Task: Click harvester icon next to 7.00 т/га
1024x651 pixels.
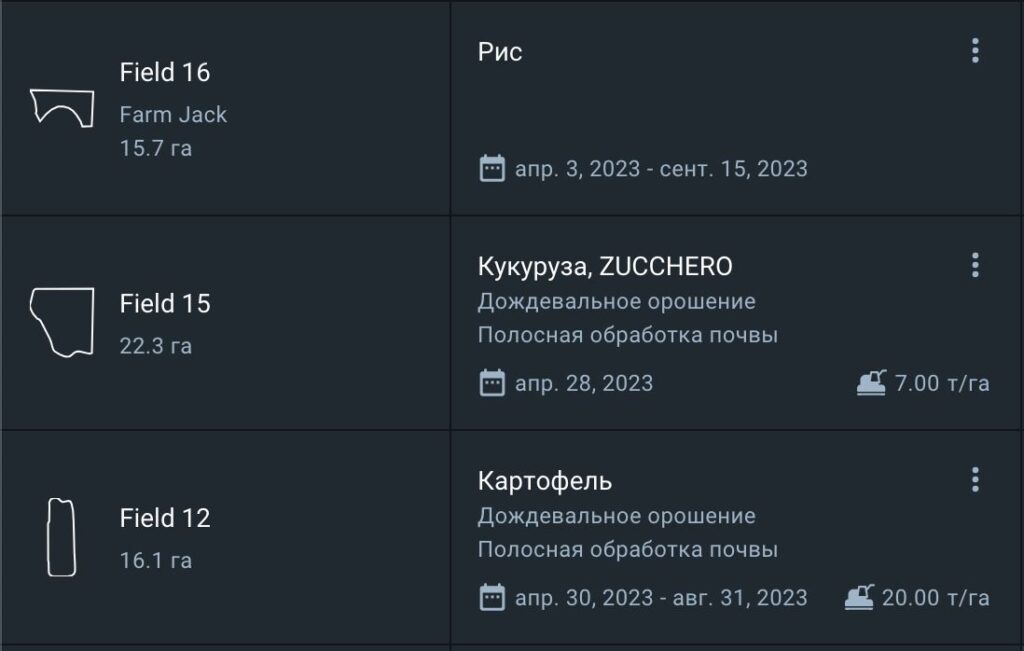Action: (871, 382)
